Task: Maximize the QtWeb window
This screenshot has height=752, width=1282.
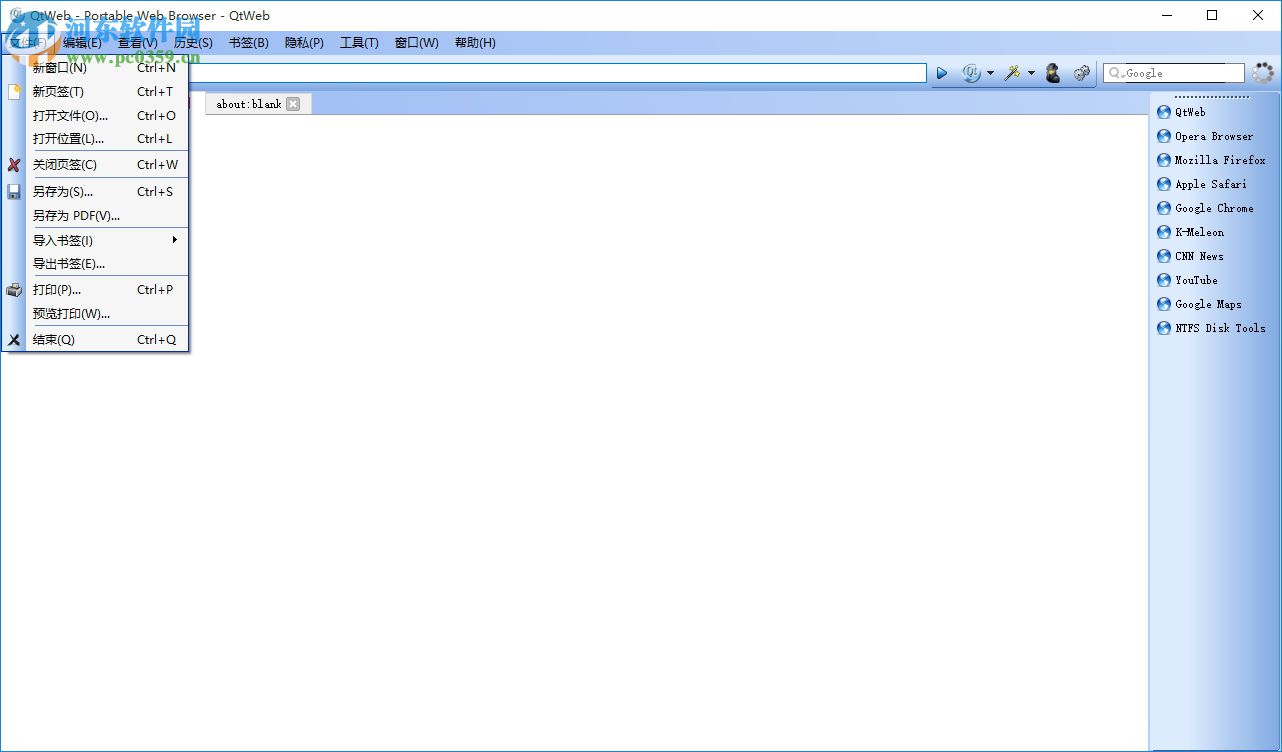Action: coord(1212,15)
